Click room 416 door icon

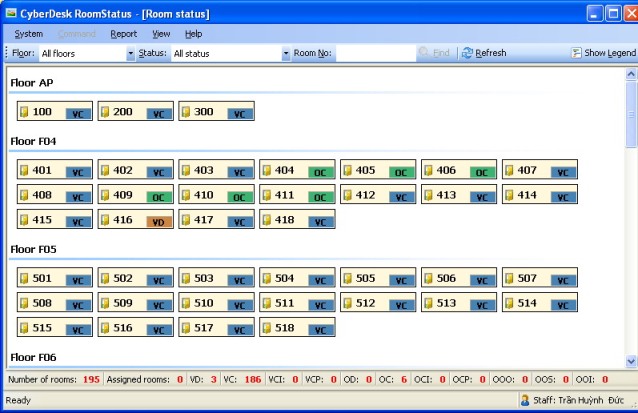coord(106,219)
